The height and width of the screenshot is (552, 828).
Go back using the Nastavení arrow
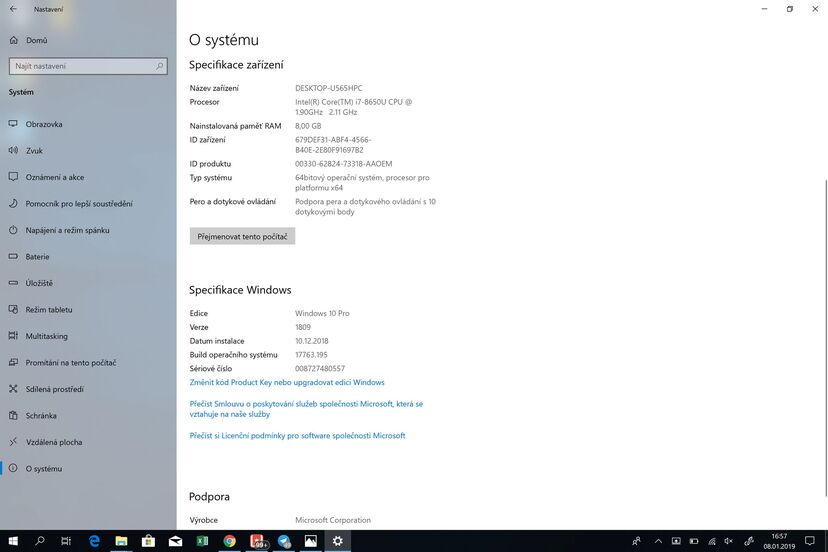click(13, 9)
